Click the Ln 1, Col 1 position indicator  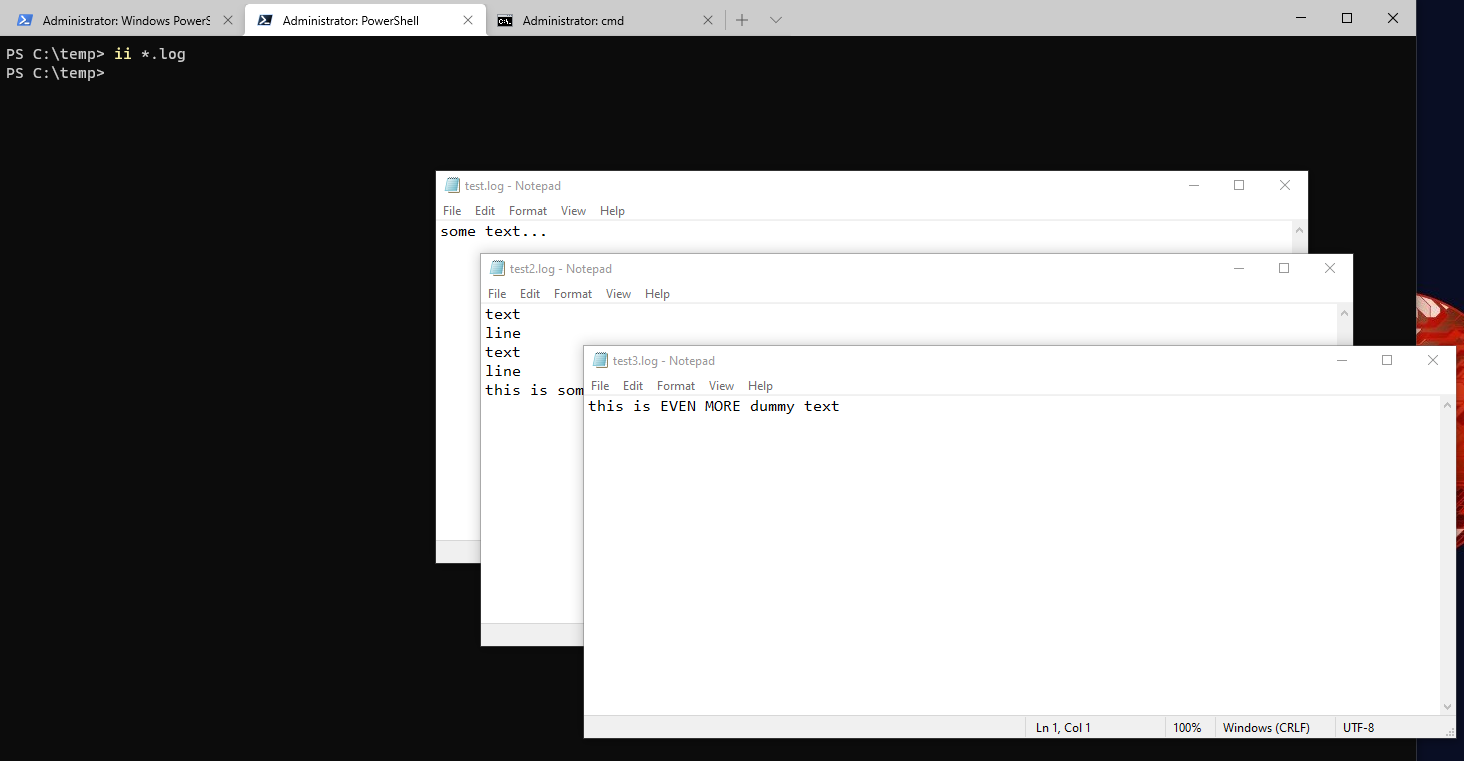tap(1062, 727)
